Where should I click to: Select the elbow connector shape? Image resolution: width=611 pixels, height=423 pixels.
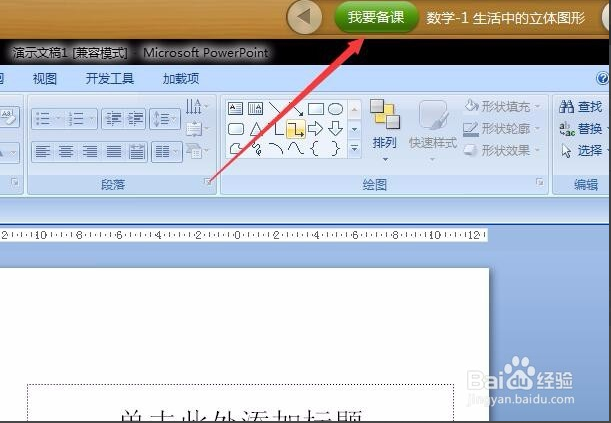click(278, 129)
